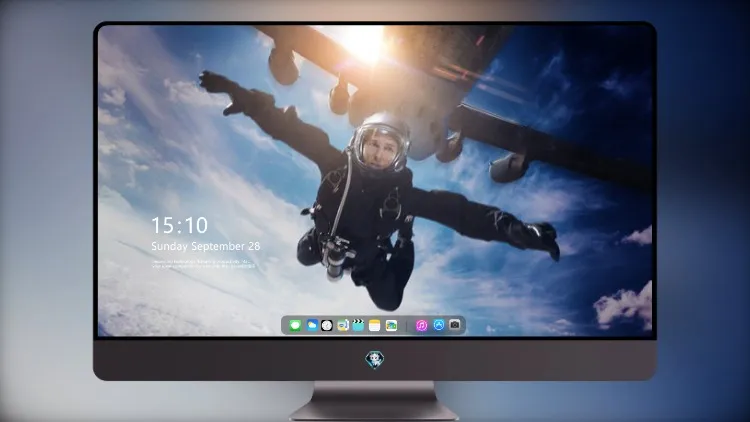Open the Maps app in dock
Screen dimensions: 750x422
tap(342, 325)
